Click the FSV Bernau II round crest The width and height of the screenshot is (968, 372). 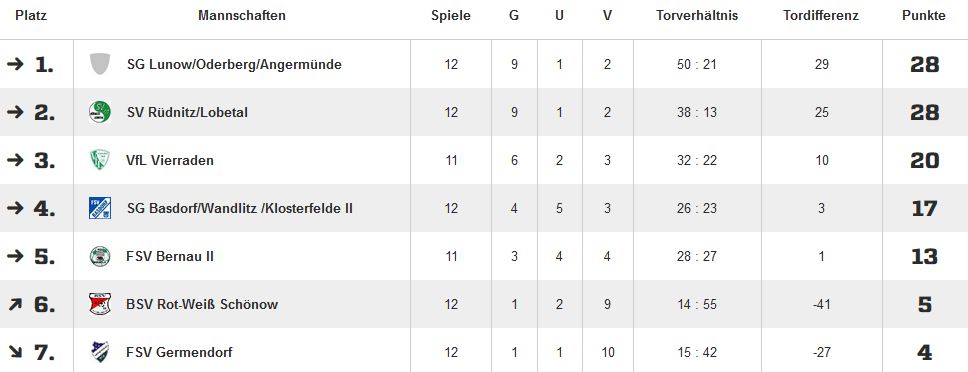coord(100,256)
